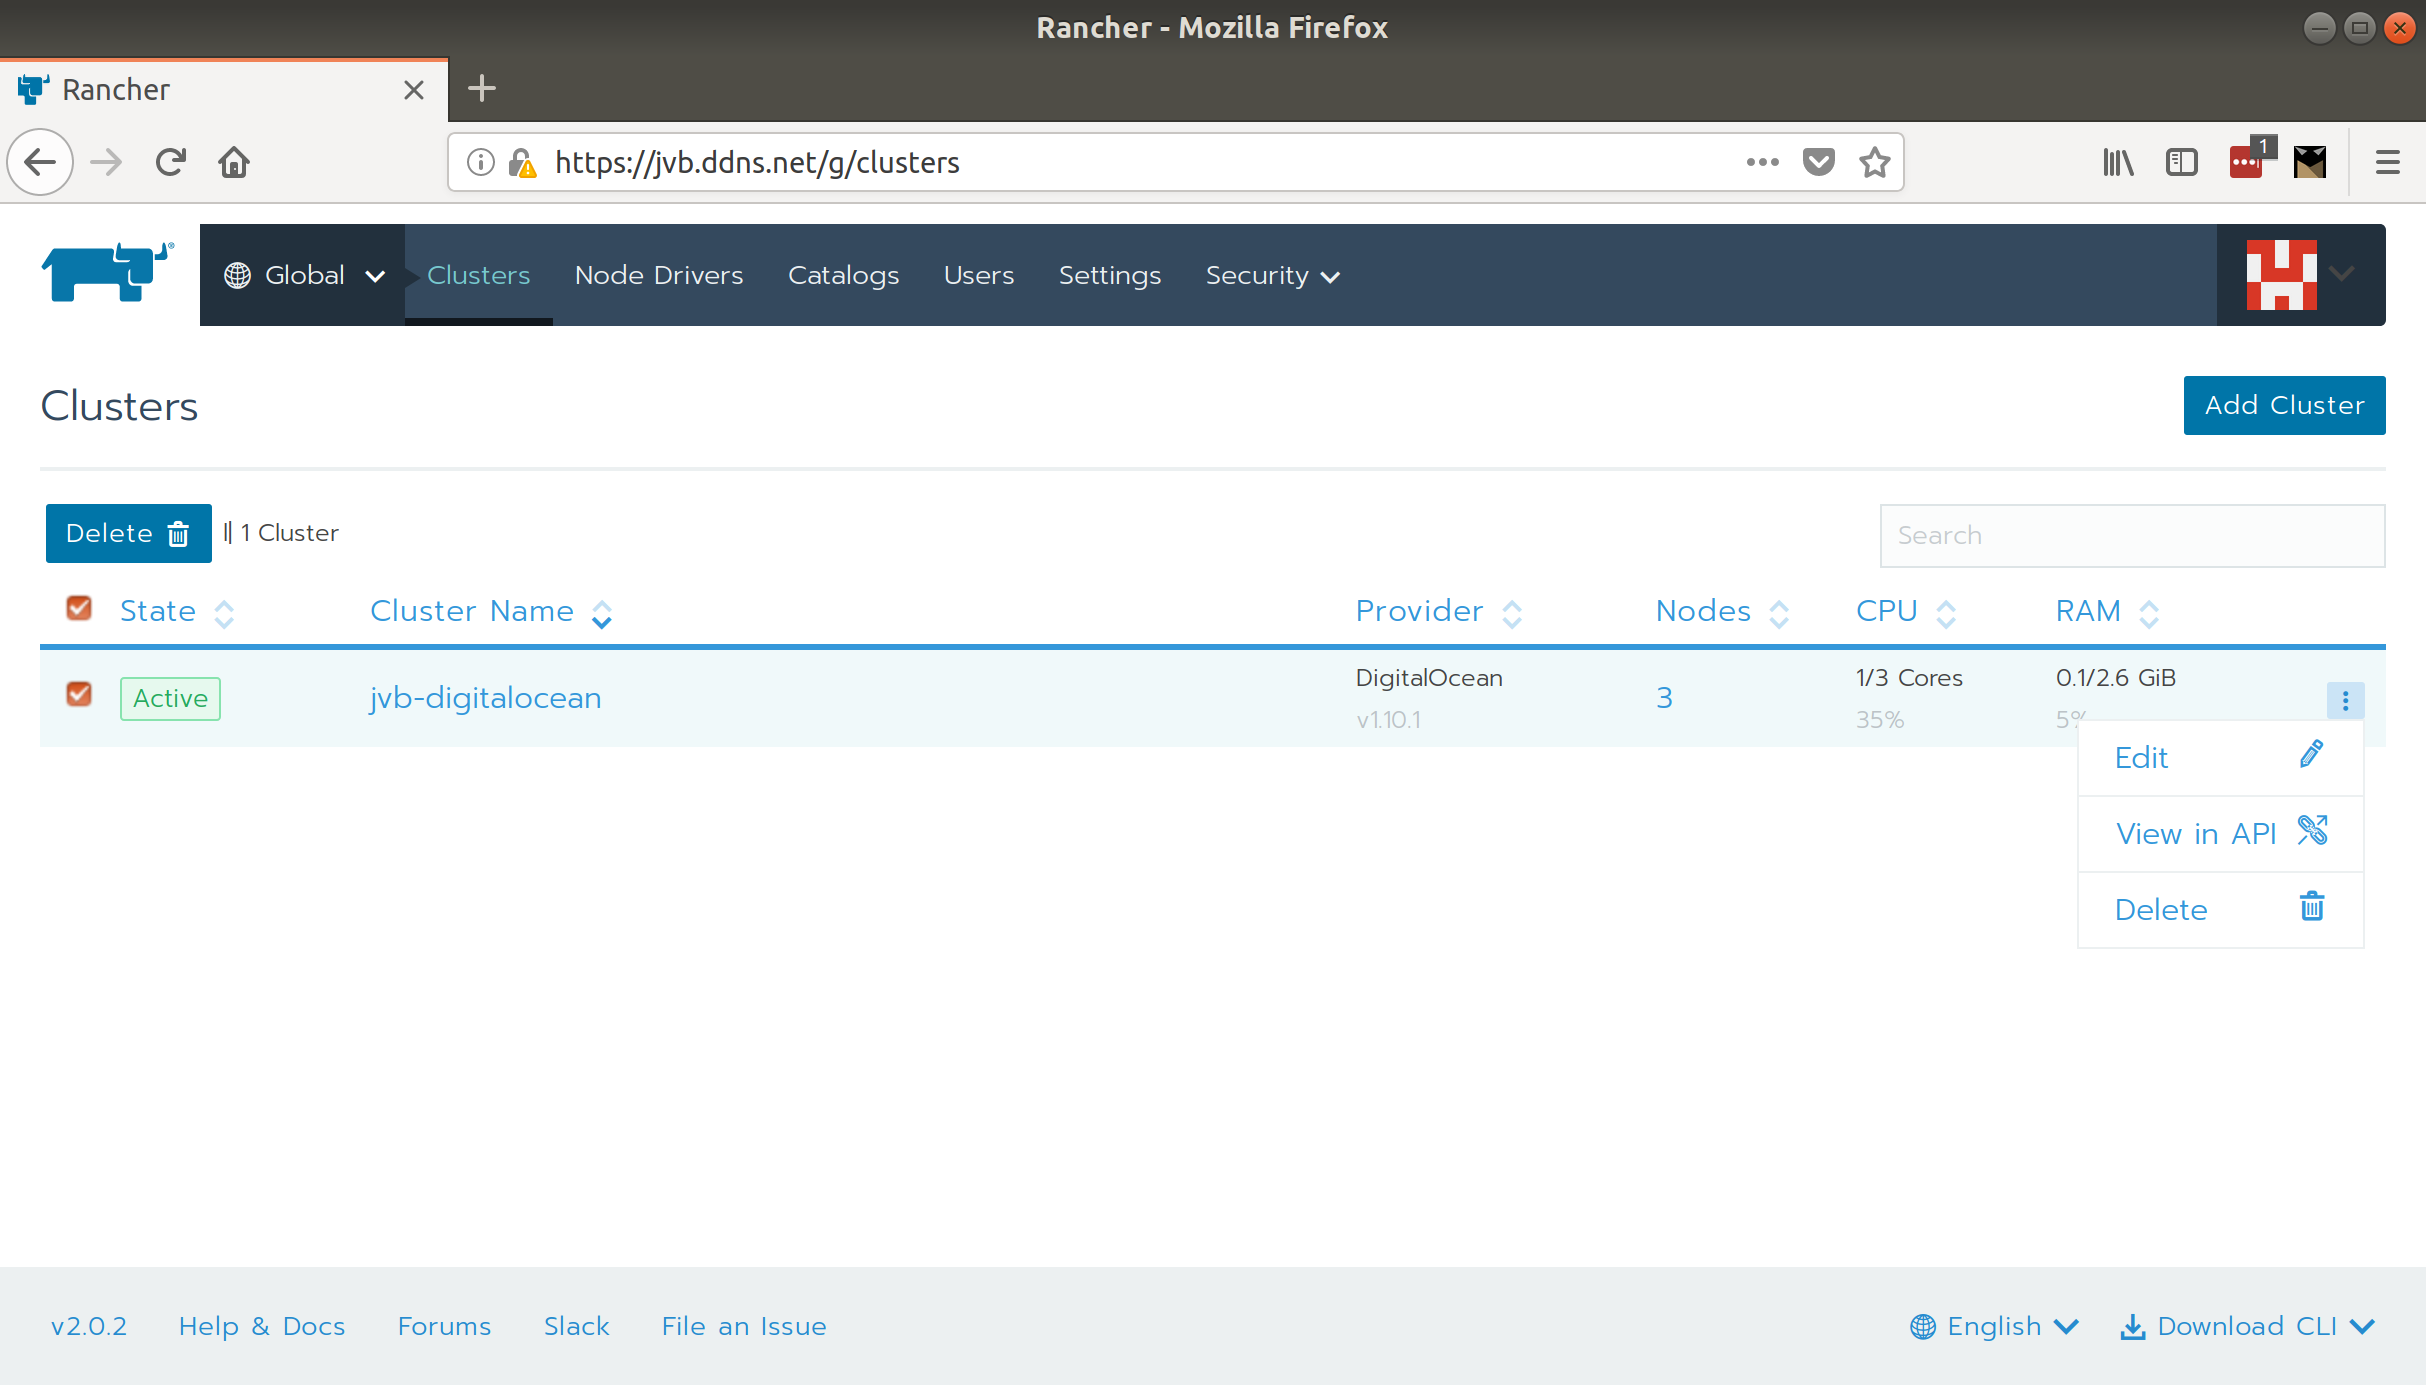2426x1385 pixels.
Task: Uncheck the jvb-digitalocean row checkbox
Action: click(79, 694)
